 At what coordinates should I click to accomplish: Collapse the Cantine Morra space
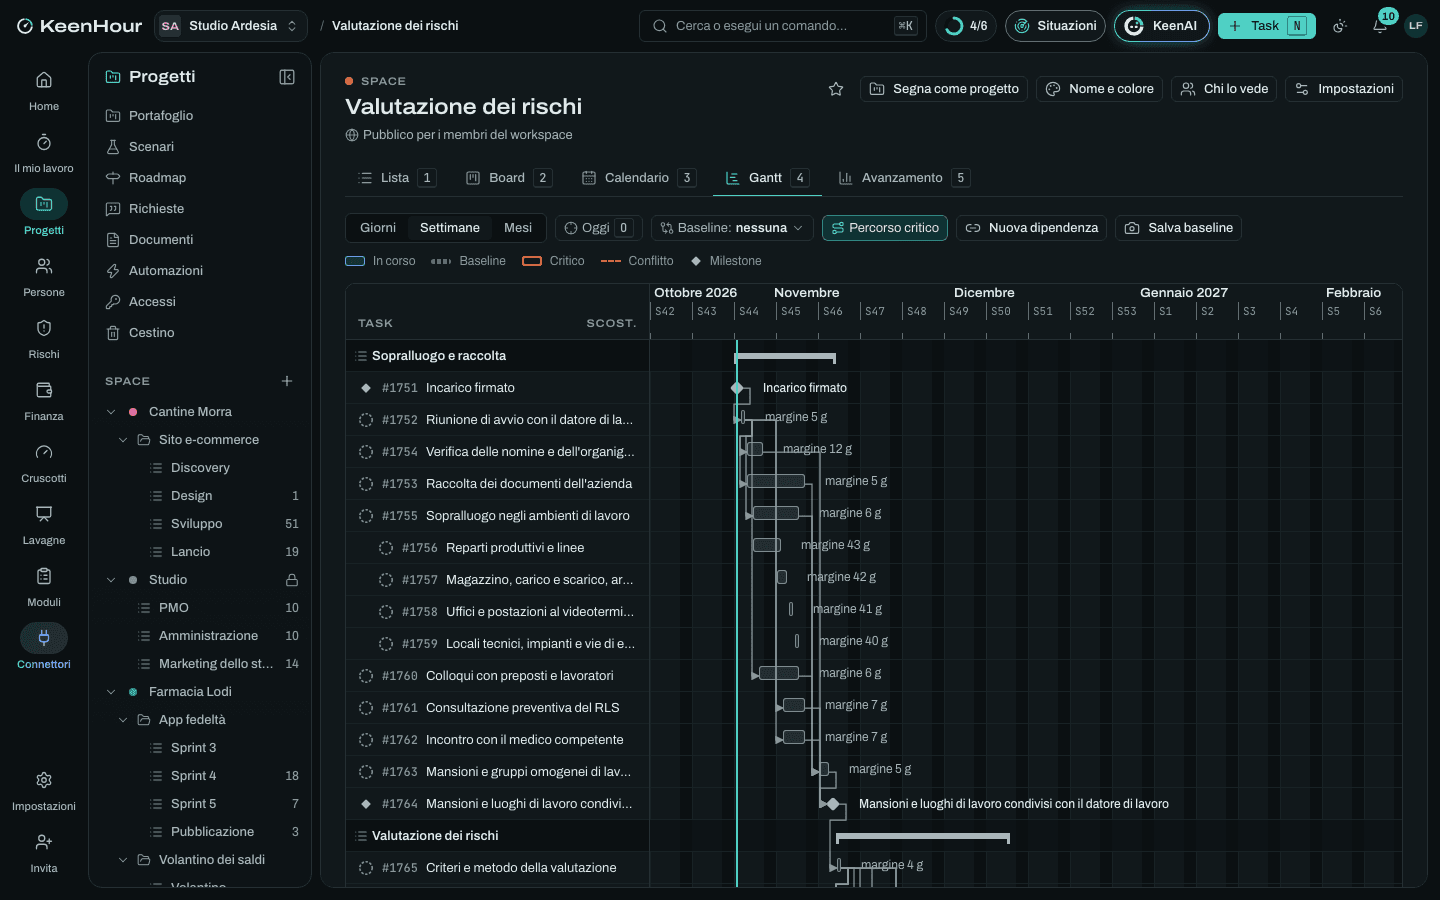pos(111,412)
